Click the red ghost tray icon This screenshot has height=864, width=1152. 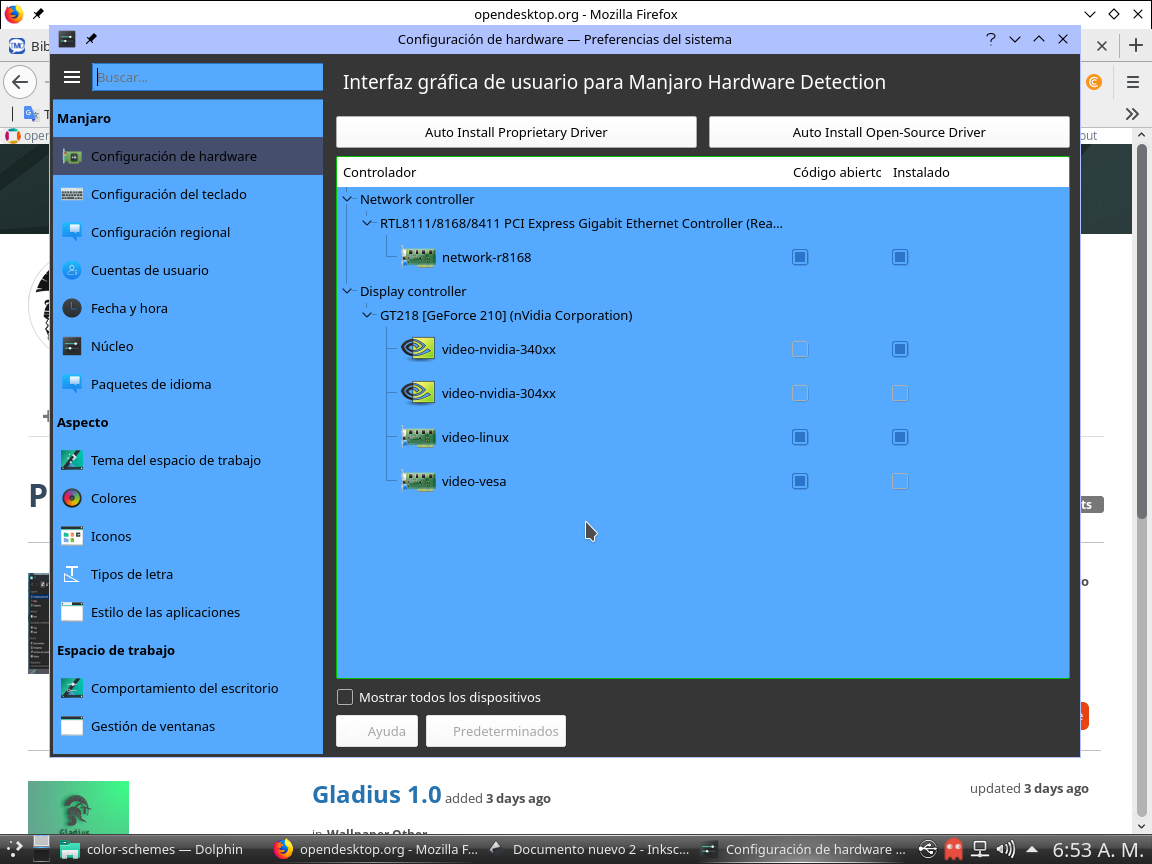click(x=954, y=850)
